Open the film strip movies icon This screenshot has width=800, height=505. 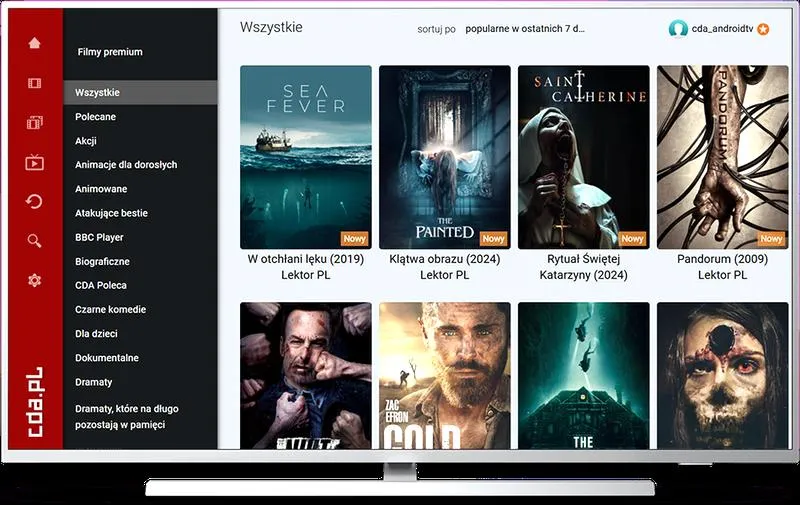tap(34, 83)
